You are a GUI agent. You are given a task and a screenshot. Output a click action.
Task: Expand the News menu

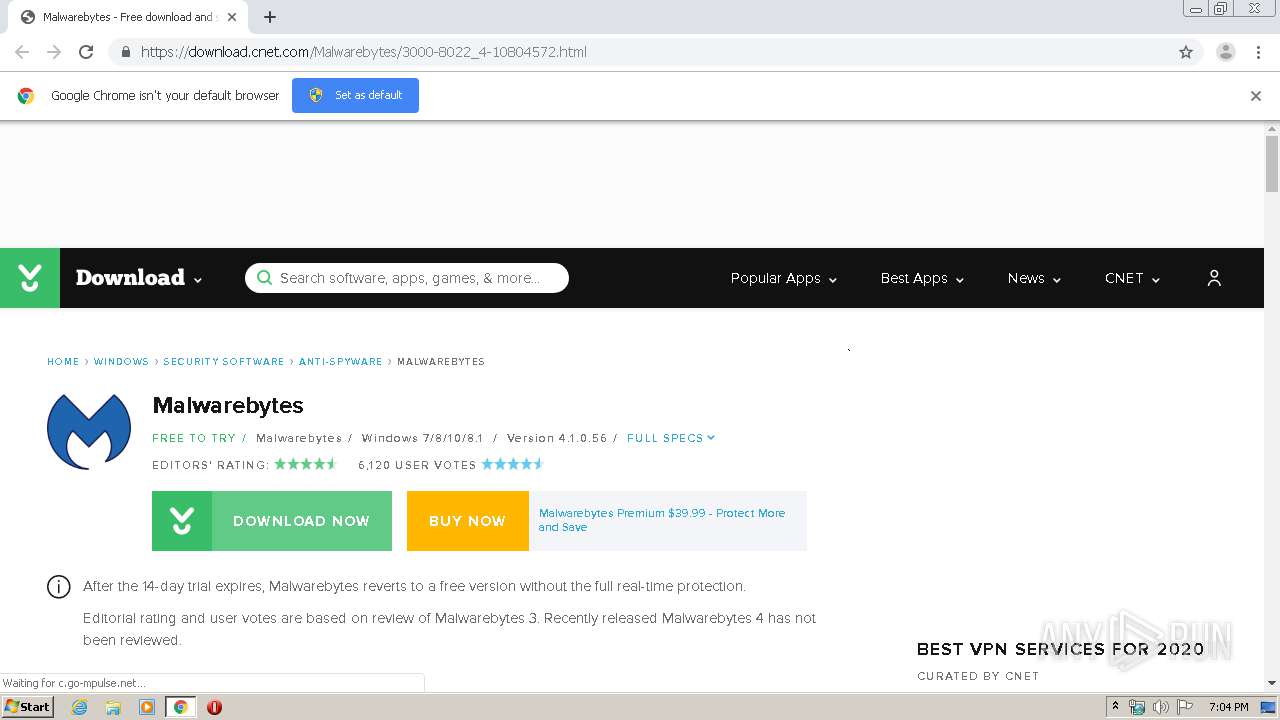1034,278
